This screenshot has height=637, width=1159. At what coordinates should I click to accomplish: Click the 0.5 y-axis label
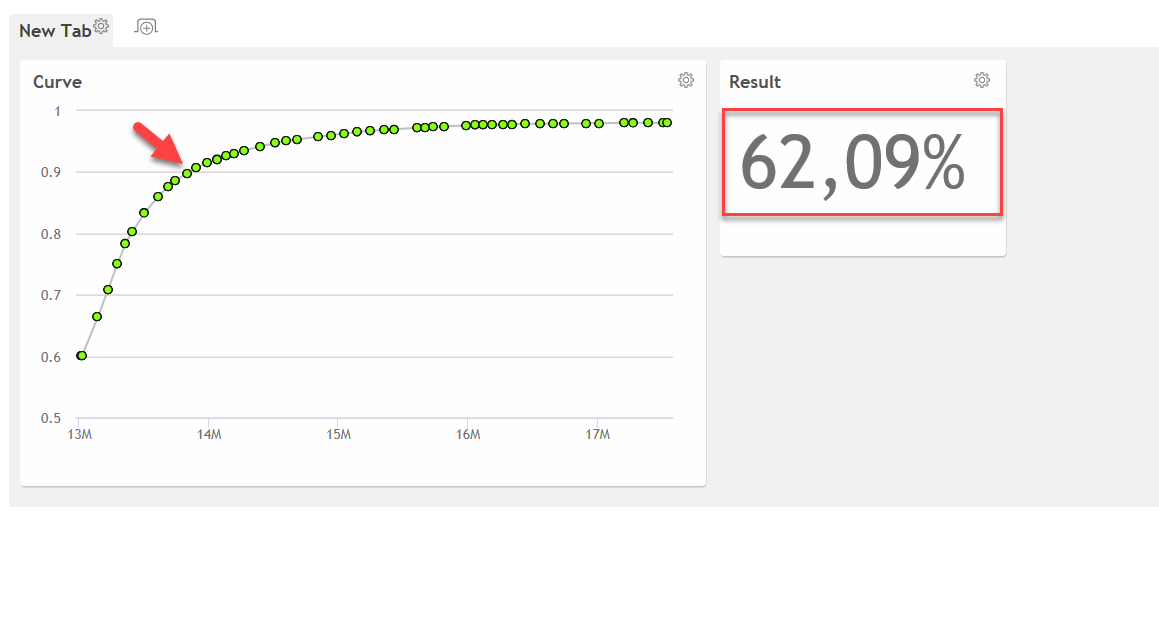pos(51,418)
